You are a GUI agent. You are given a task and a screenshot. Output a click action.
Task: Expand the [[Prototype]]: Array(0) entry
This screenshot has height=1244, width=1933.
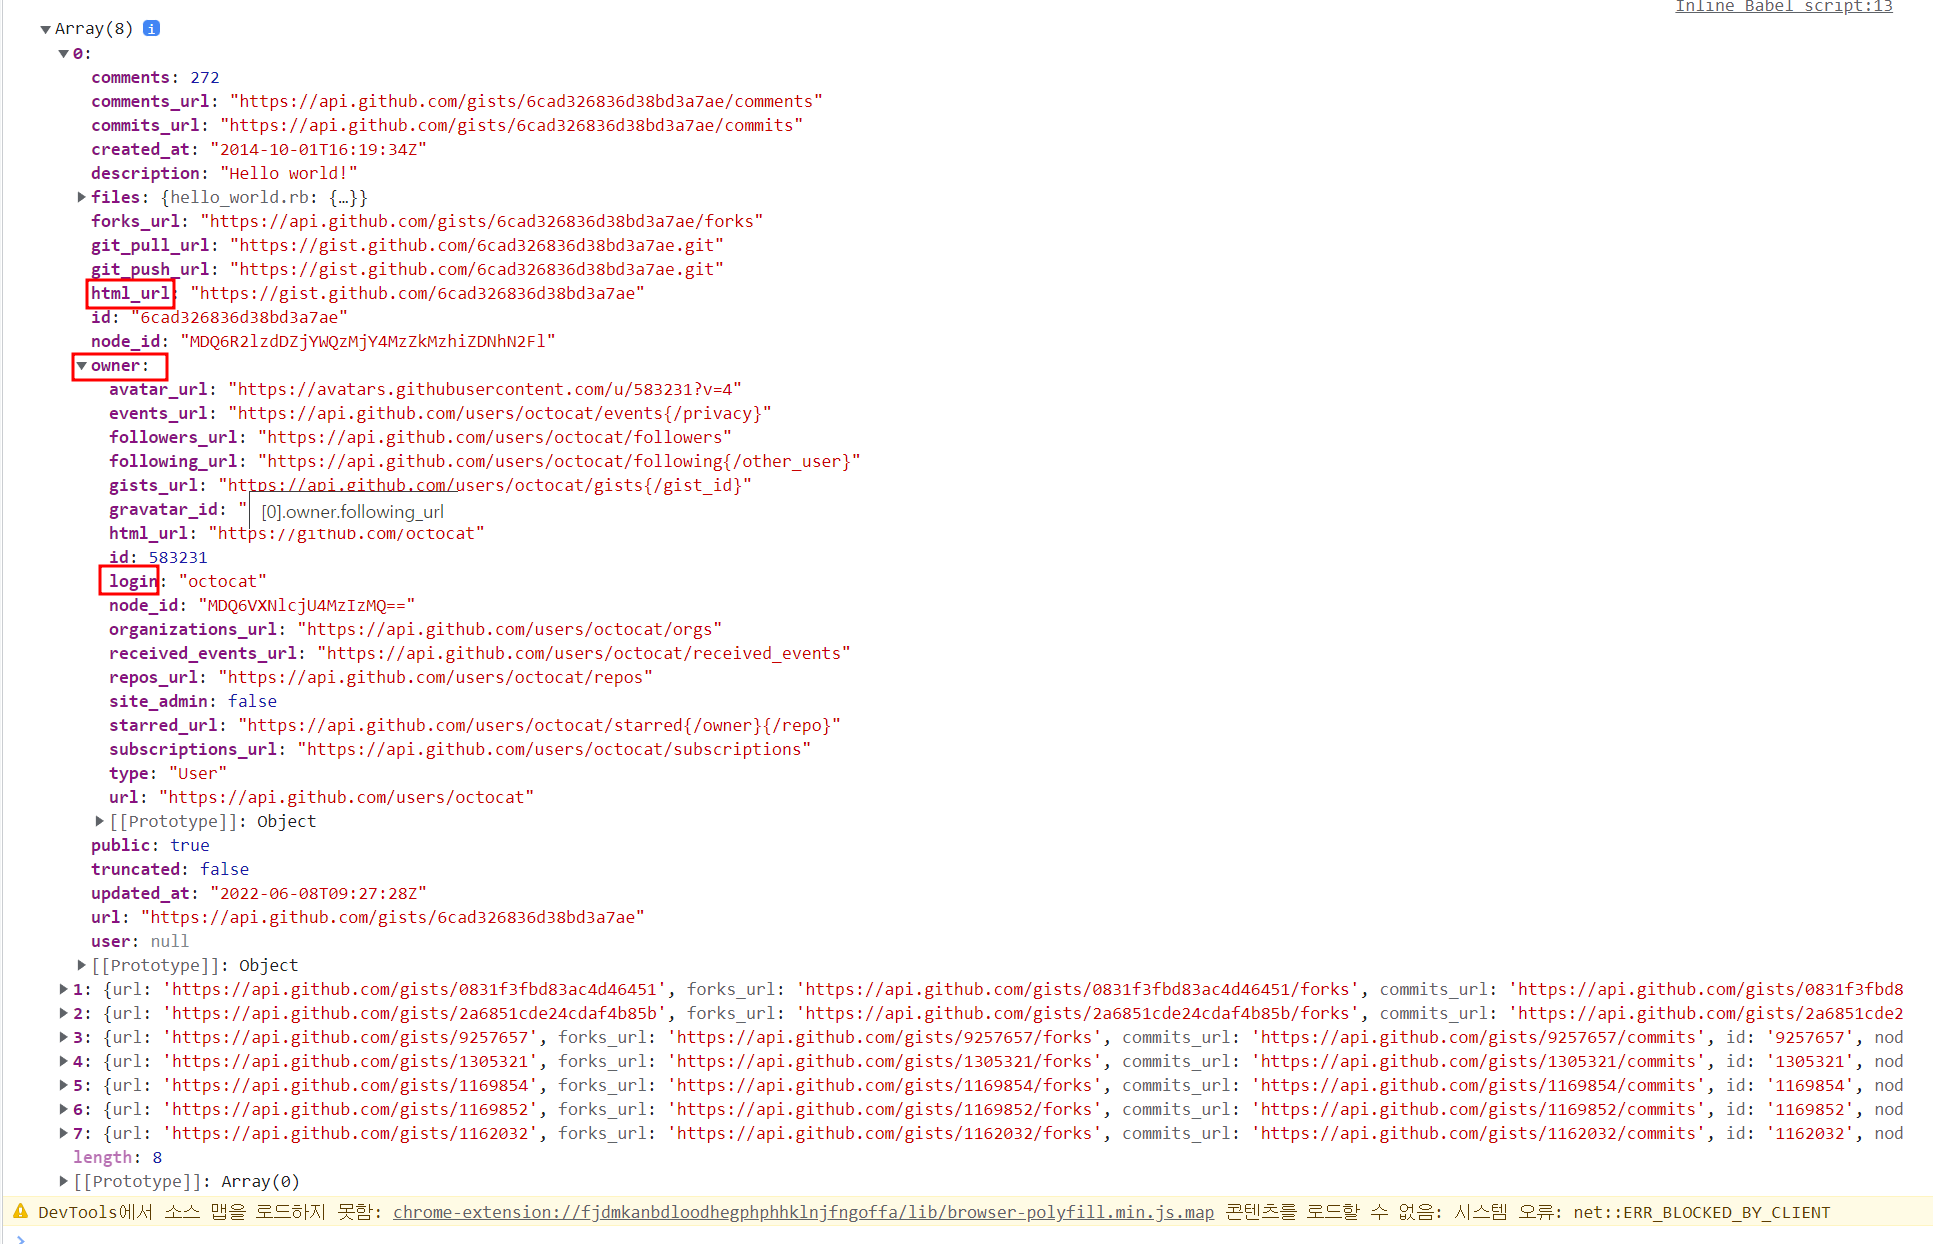point(64,1181)
